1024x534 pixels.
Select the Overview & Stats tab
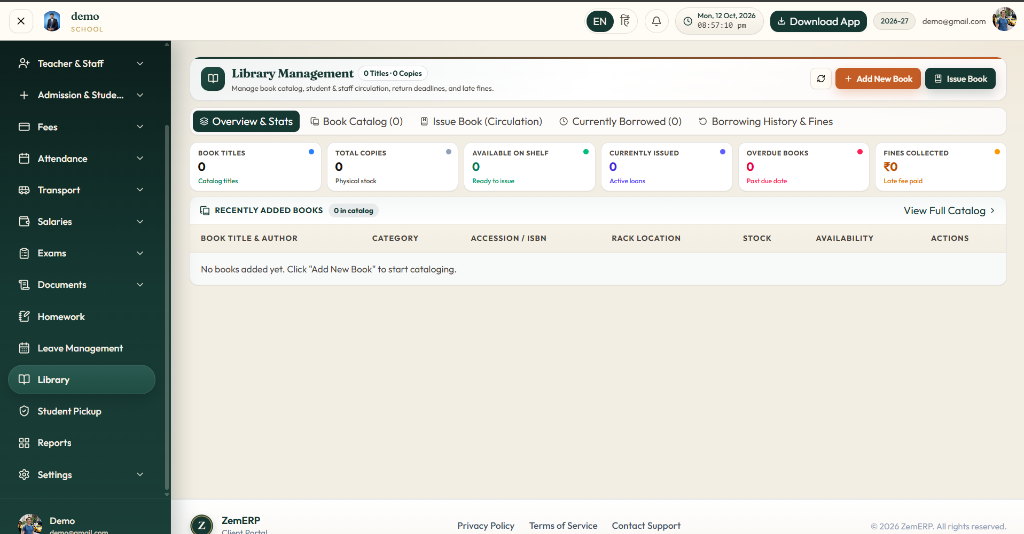point(246,121)
